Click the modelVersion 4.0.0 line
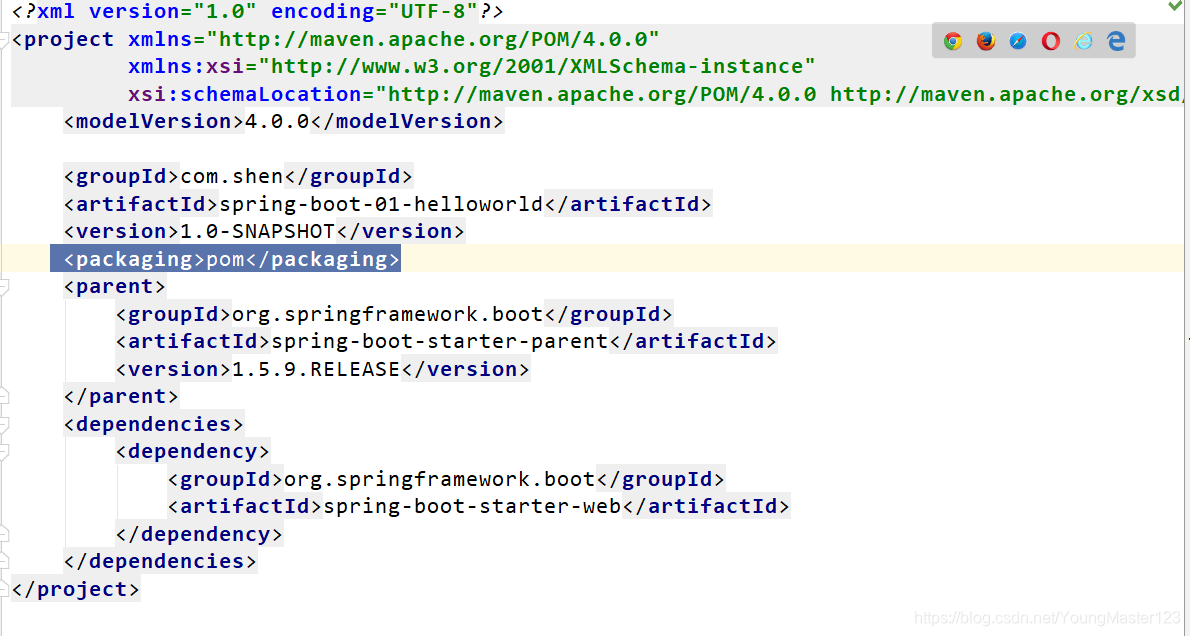The width and height of the screenshot is (1190, 636). [284, 121]
